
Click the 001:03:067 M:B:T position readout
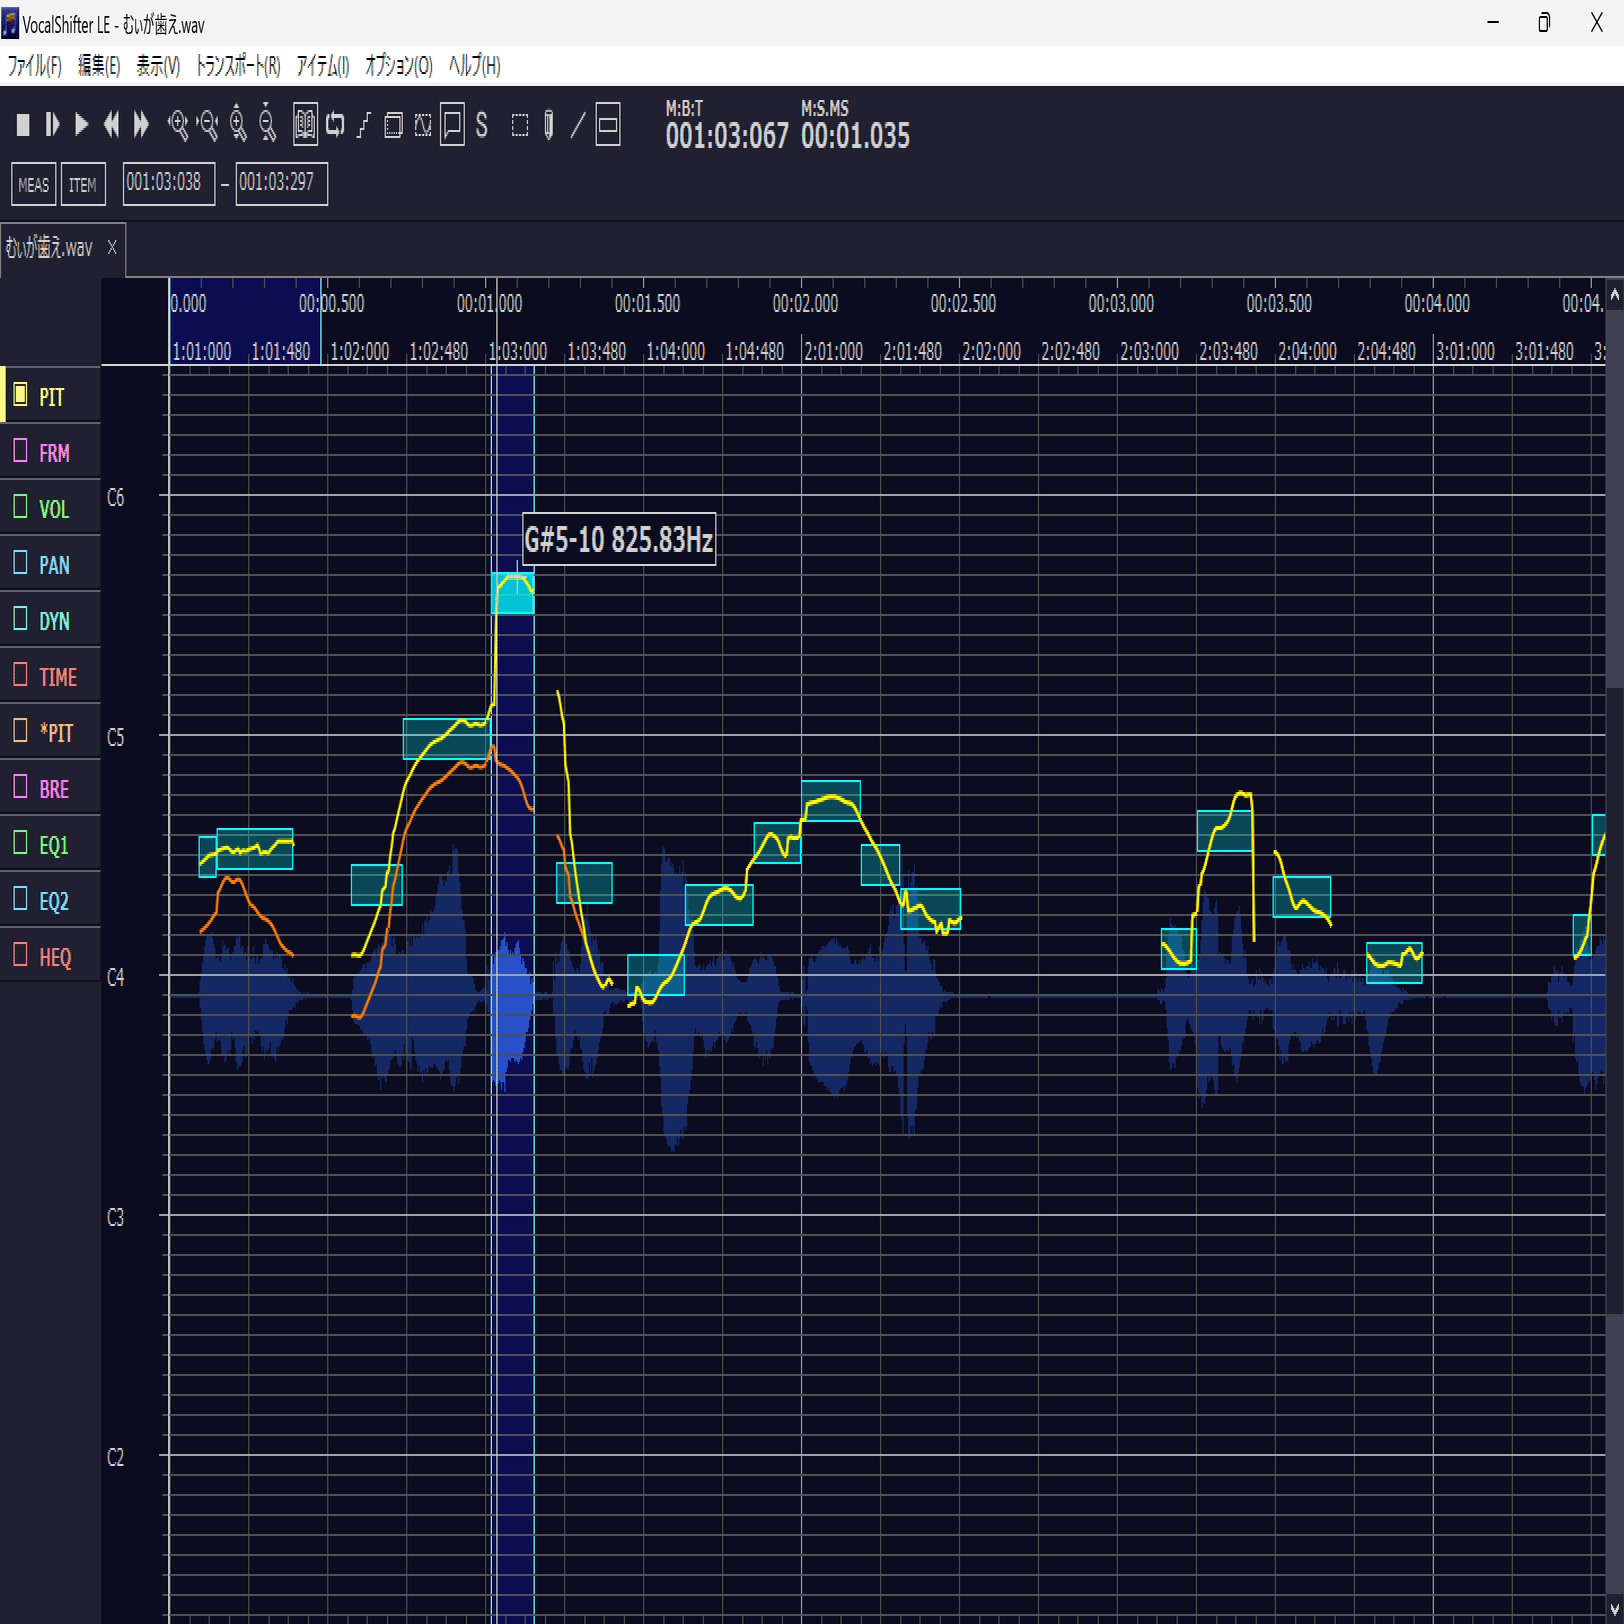pyautogui.click(x=727, y=136)
